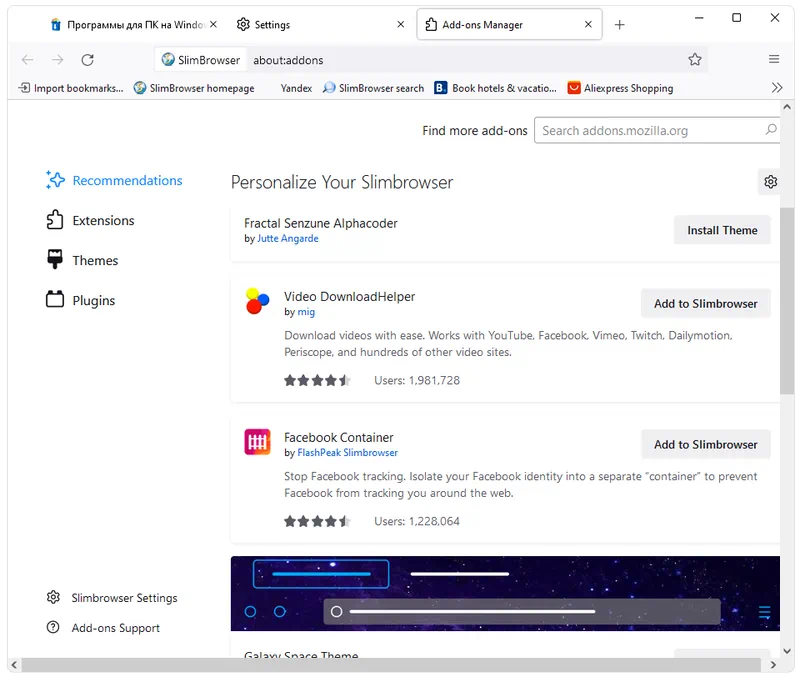
Task: Maximize the browser window
Action: 736,18
